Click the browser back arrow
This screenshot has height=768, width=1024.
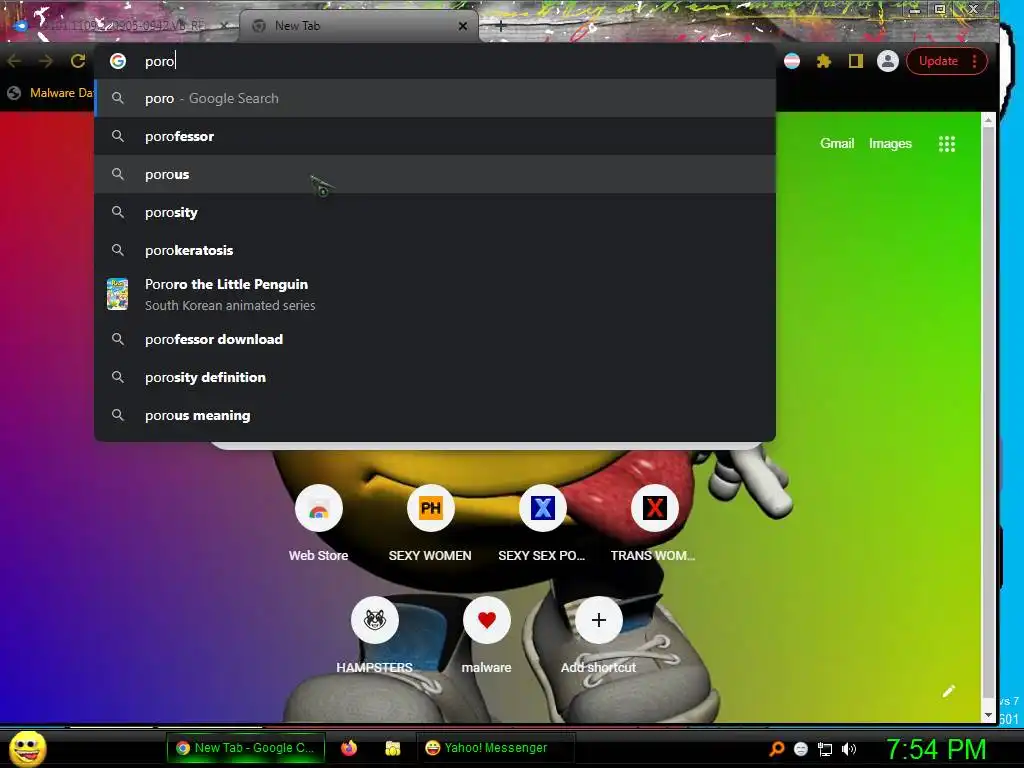pyautogui.click(x=14, y=61)
